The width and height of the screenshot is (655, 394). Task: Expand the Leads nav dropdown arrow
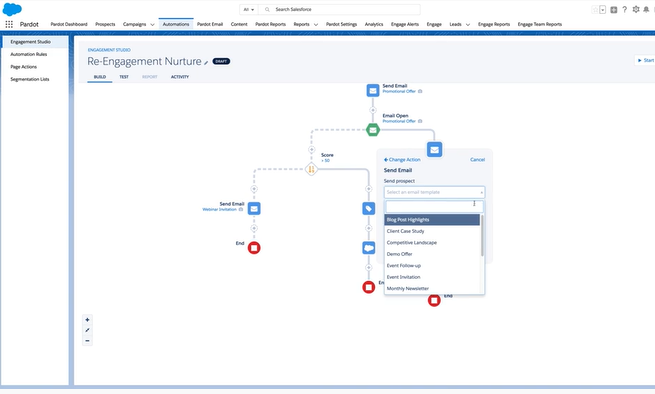[x=467, y=25]
